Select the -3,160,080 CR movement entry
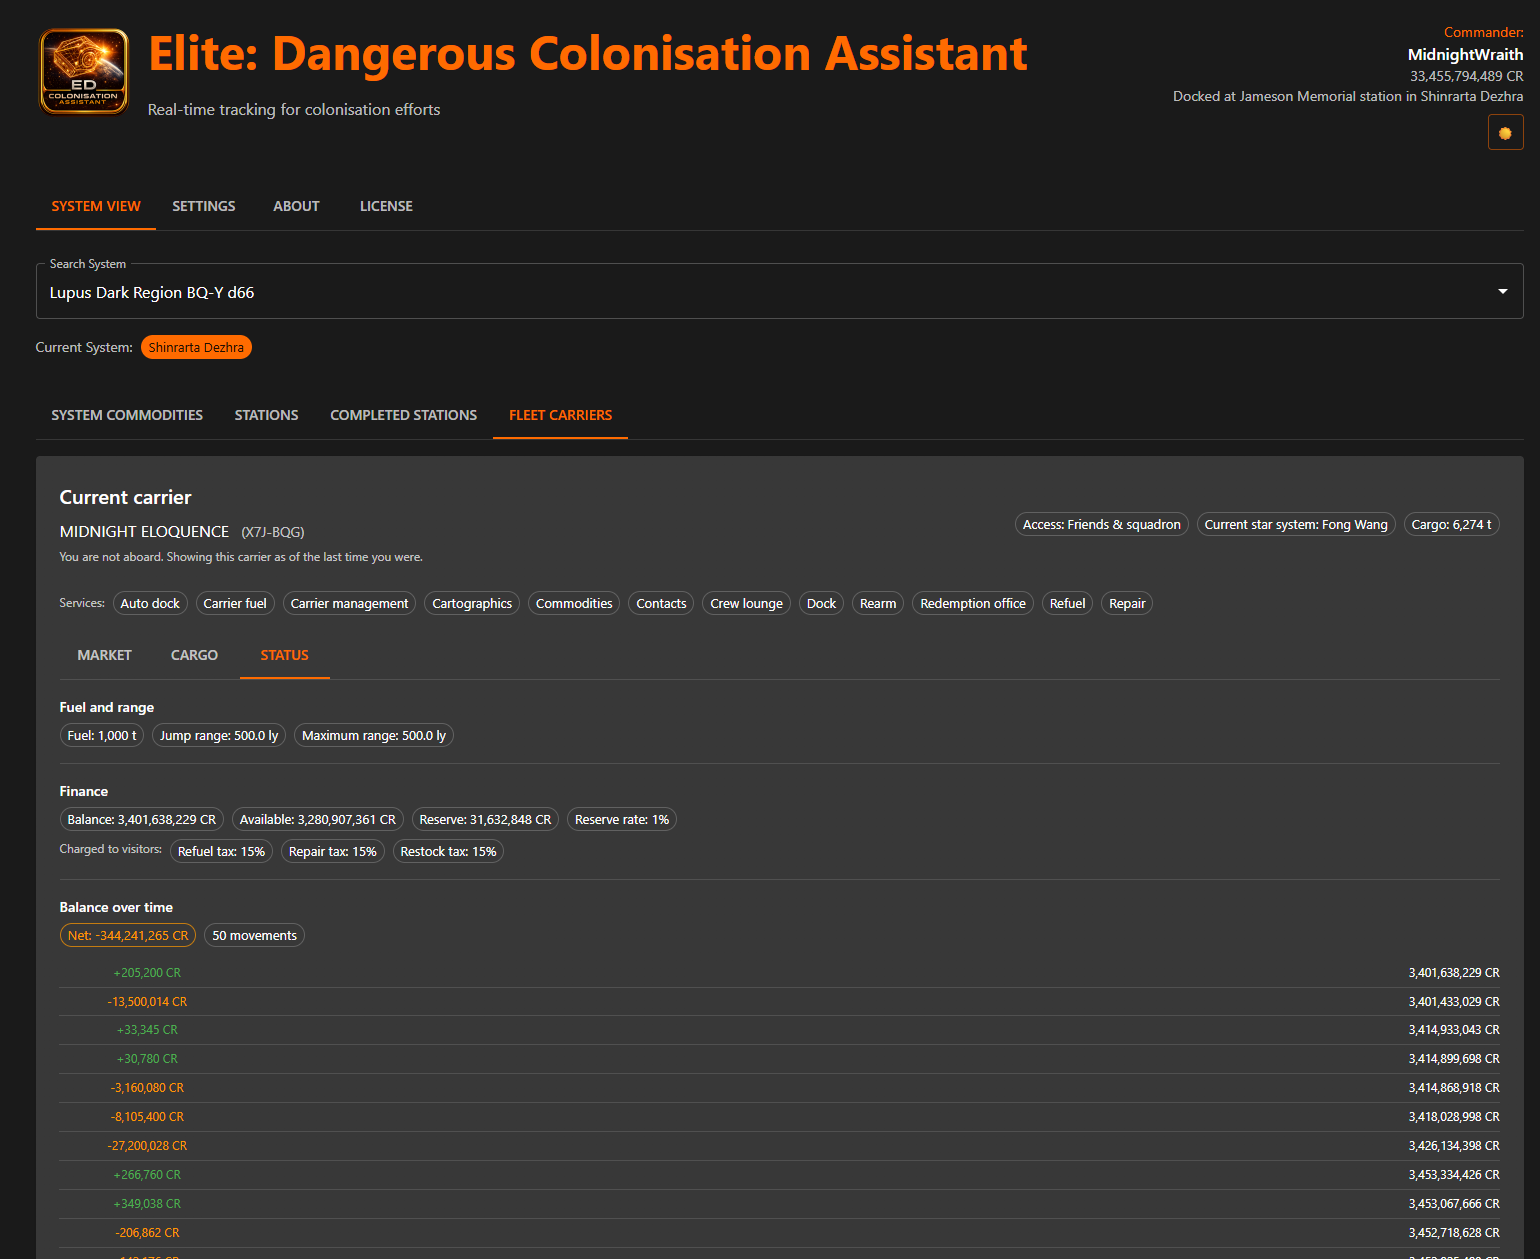1540x1259 pixels. (x=779, y=1088)
